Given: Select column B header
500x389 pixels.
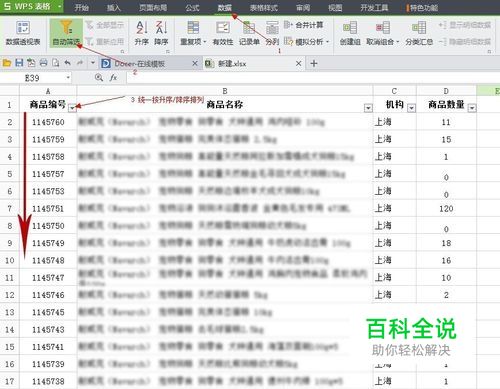Looking at the screenshot, I should 225,91.
